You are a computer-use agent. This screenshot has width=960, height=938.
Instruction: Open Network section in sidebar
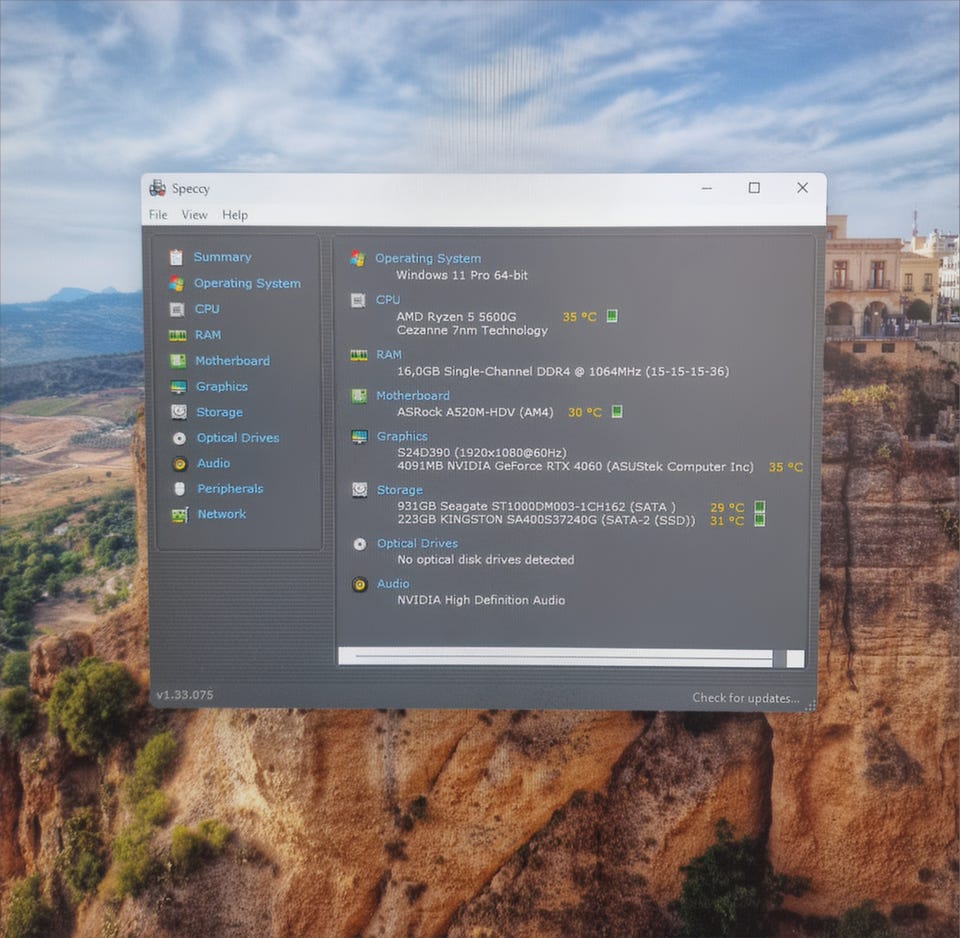coord(222,514)
